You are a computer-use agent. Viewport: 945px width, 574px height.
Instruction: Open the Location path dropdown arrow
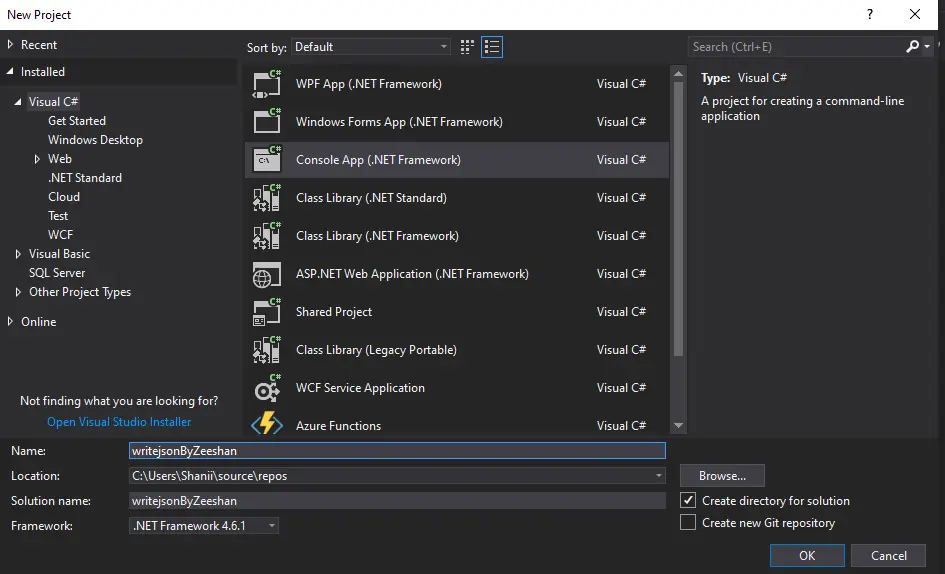(x=659, y=476)
